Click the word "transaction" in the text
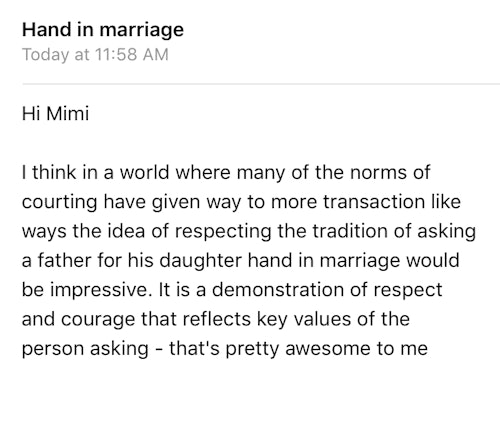Viewport: 500px width, 437px height. pos(374,202)
